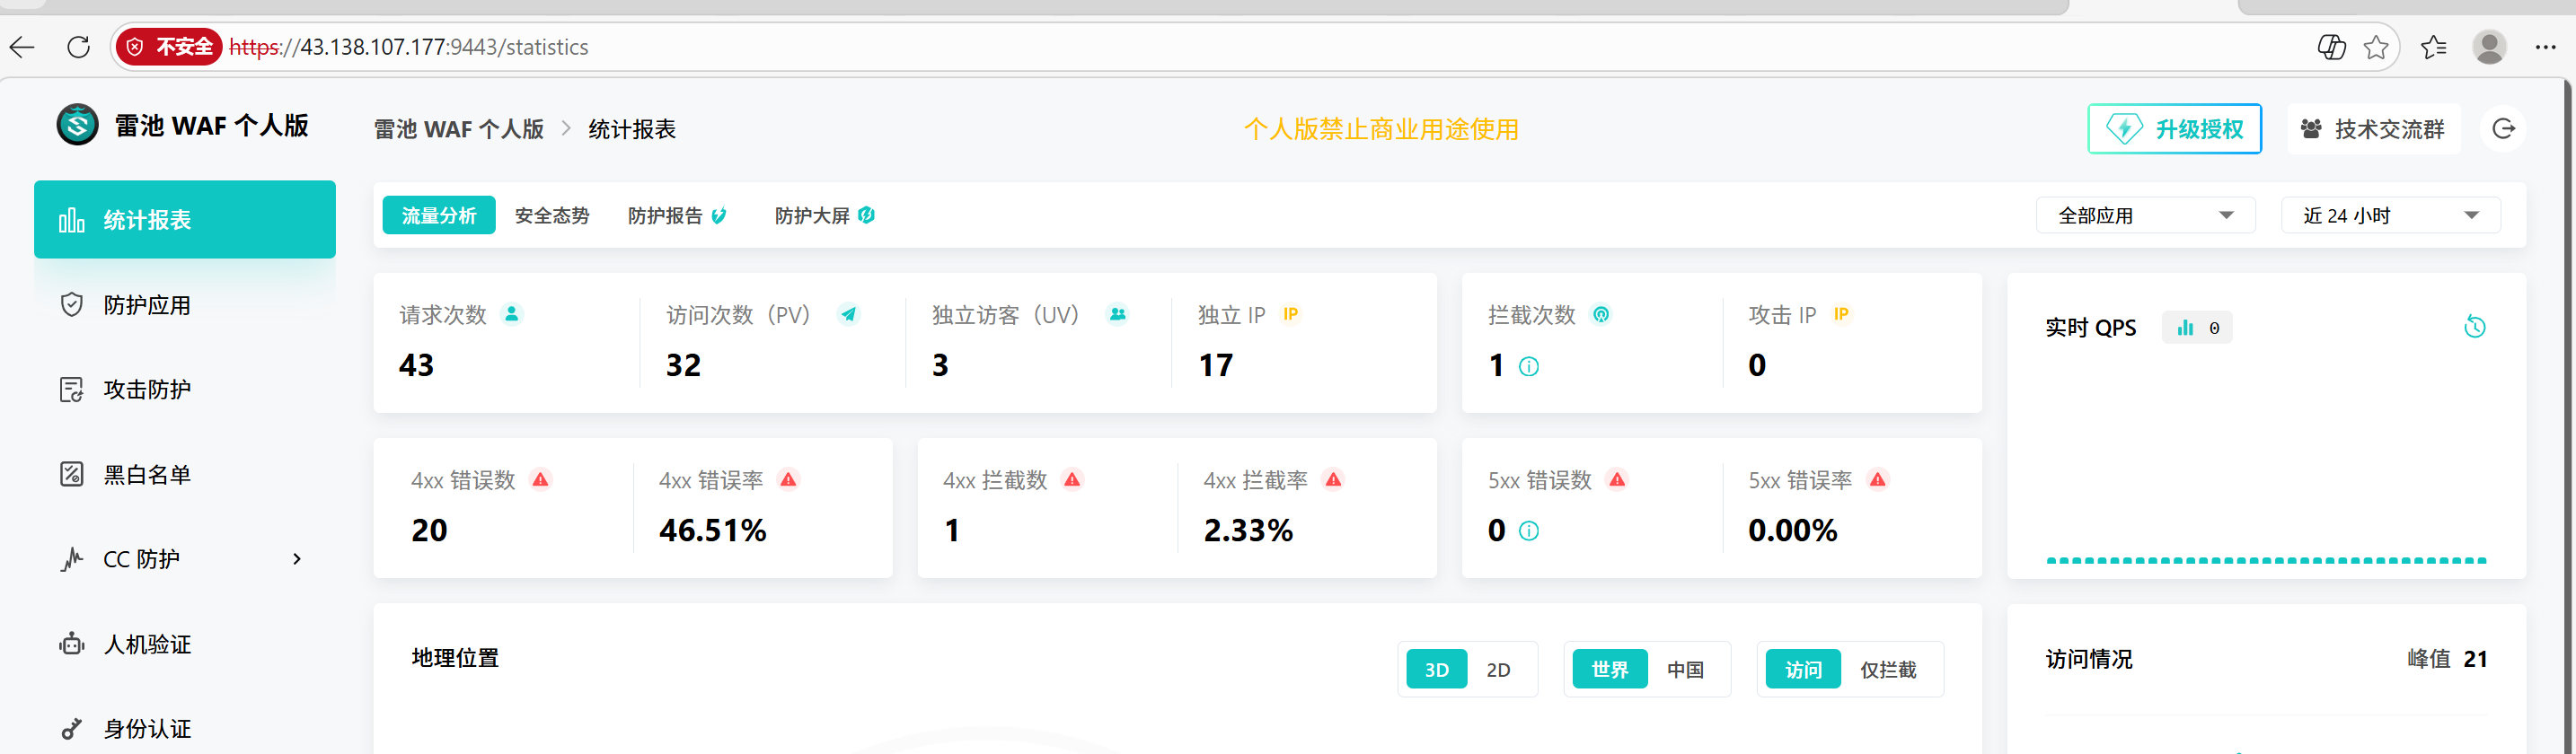
Task: Switch to the 安全态势 tab
Action: tap(552, 215)
